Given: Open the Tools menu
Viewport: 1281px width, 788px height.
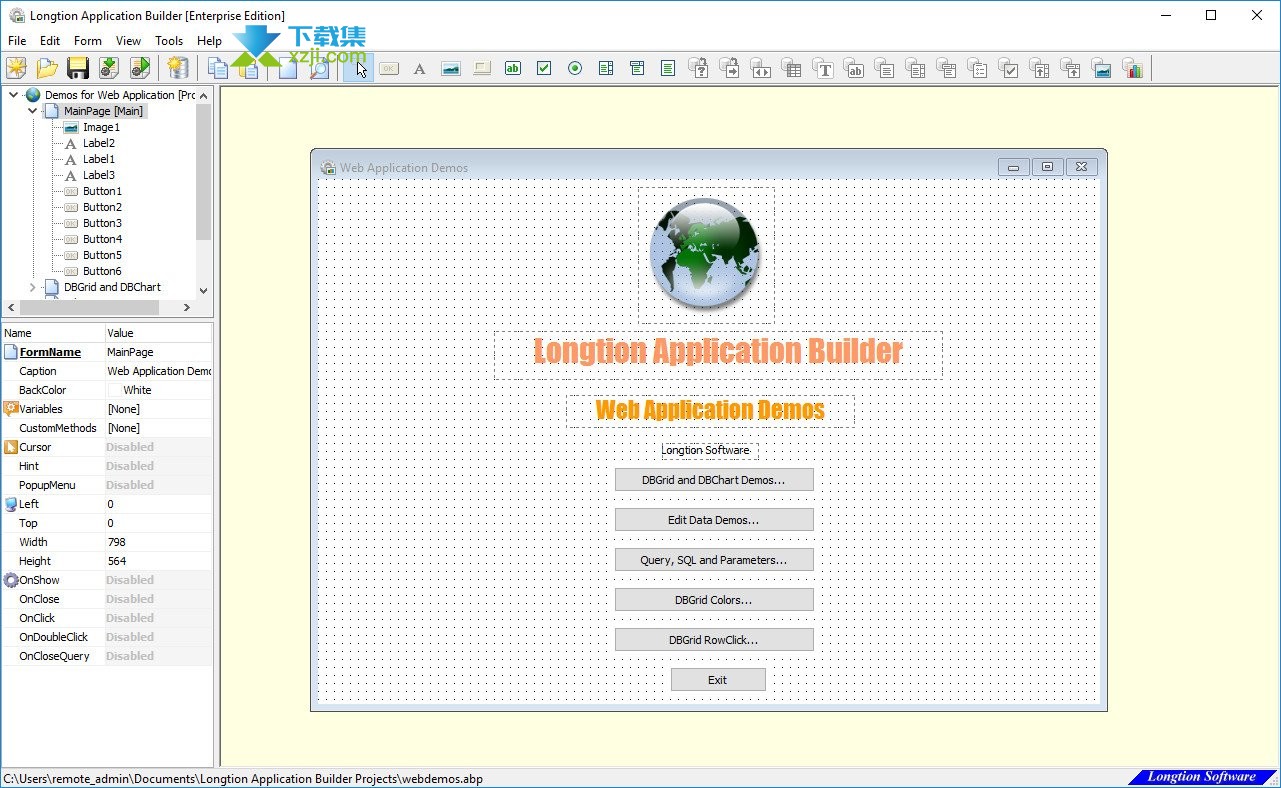Looking at the screenshot, I should (169, 41).
